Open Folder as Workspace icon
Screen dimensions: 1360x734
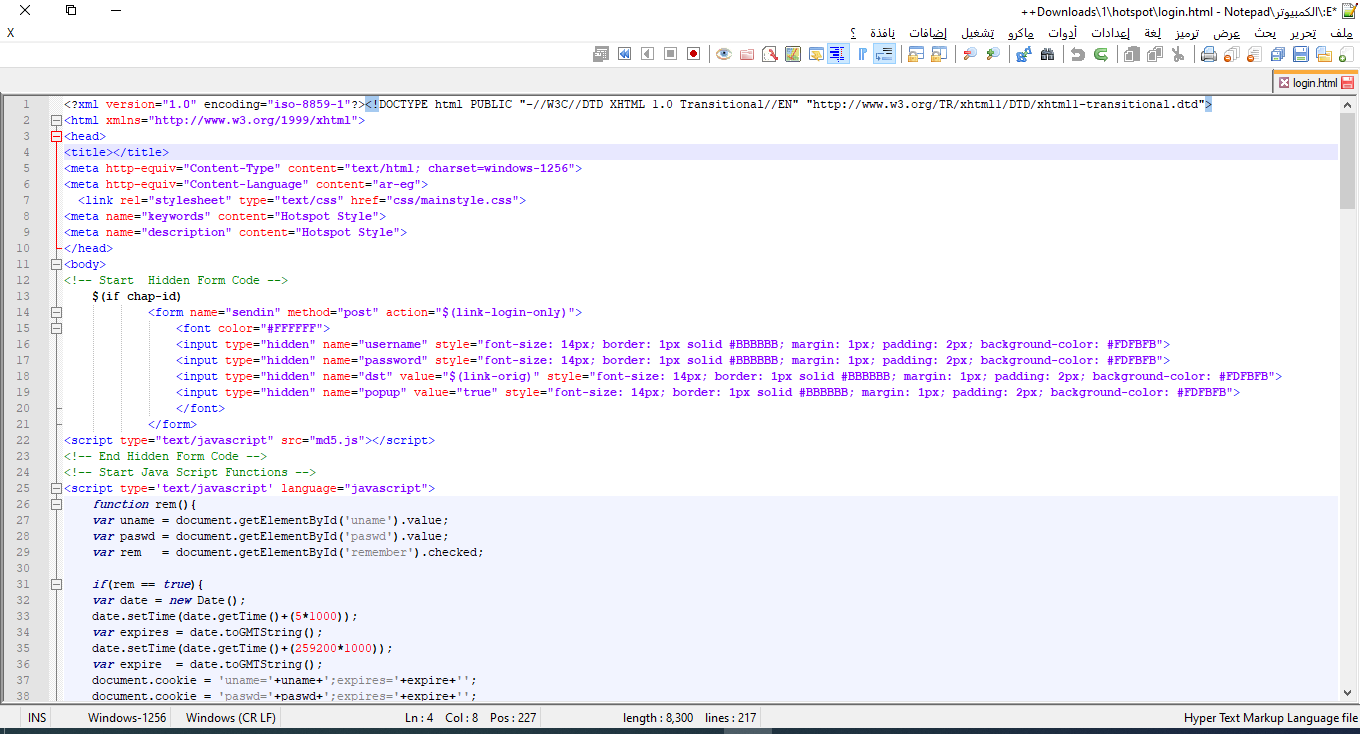click(746, 54)
